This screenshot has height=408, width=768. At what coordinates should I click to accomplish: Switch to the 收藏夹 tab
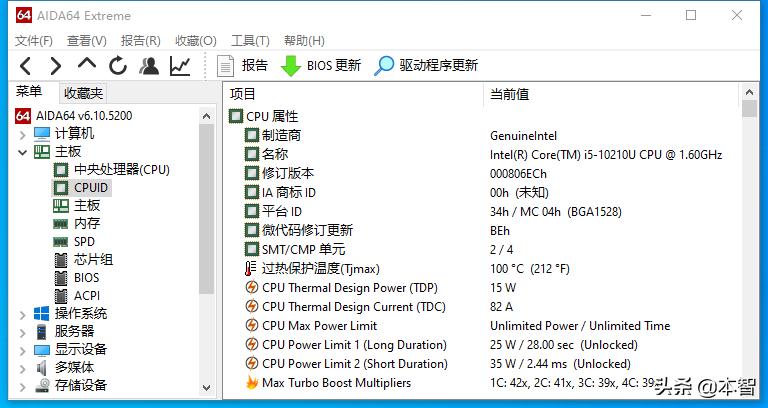pos(83,93)
